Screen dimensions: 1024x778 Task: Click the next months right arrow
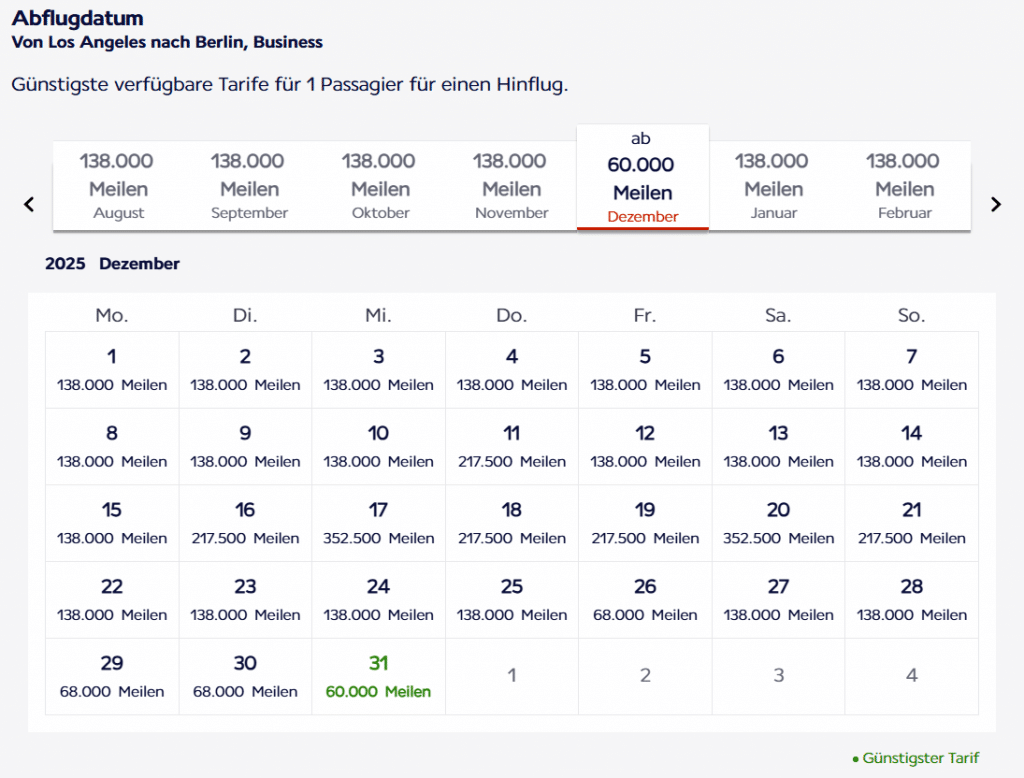coord(995,204)
